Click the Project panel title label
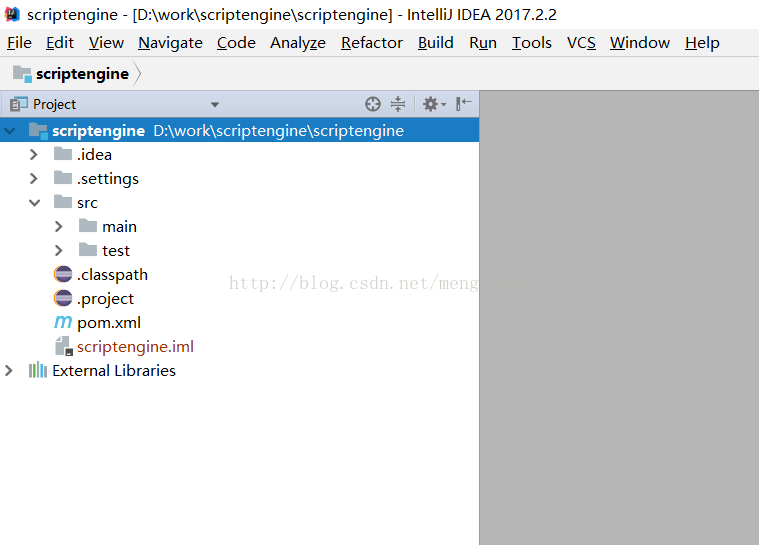The height and width of the screenshot is (545, 759). coord(55,104)
